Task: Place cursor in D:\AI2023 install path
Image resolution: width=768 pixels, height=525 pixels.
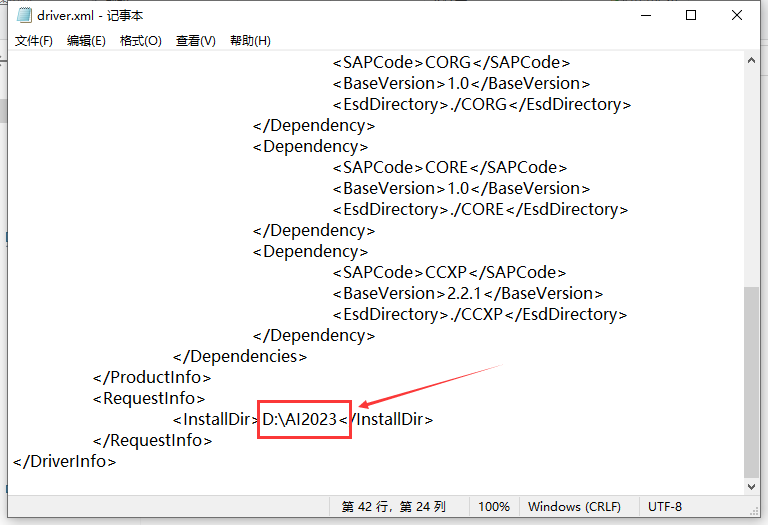Action: click(299, 420)
